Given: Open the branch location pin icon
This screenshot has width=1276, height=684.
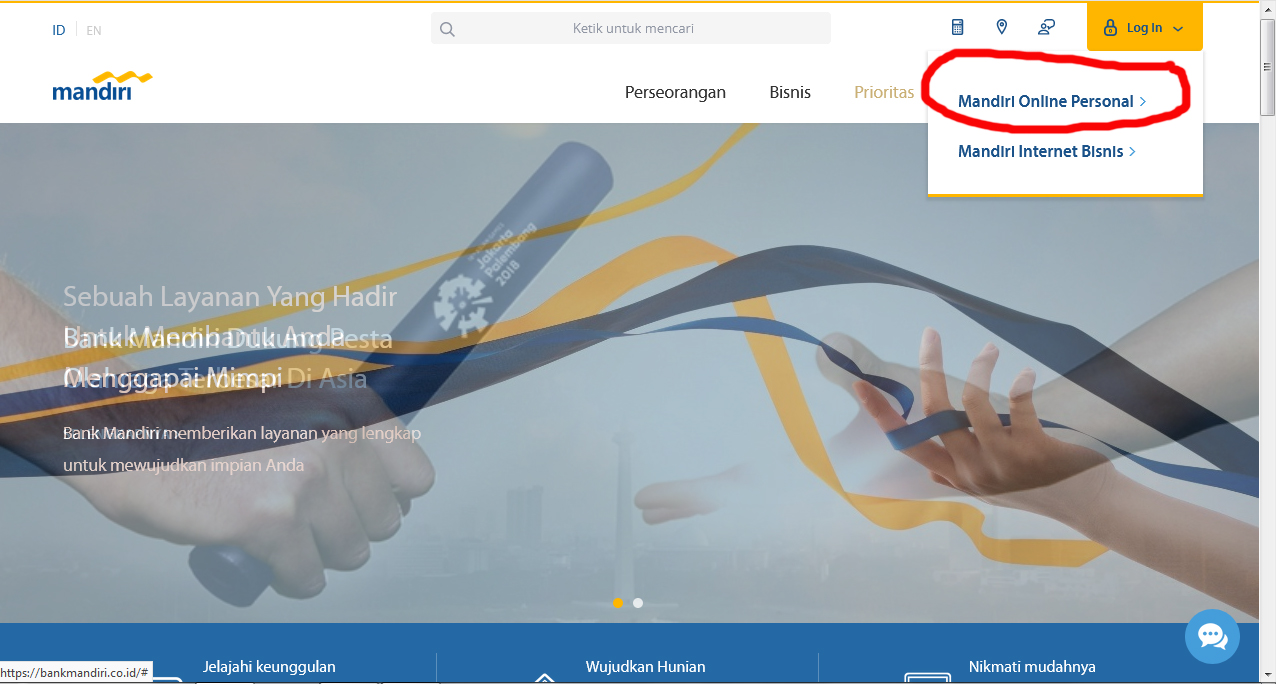Looking at the screenshot, I should pyautogui.click(x=1002, y=28).
